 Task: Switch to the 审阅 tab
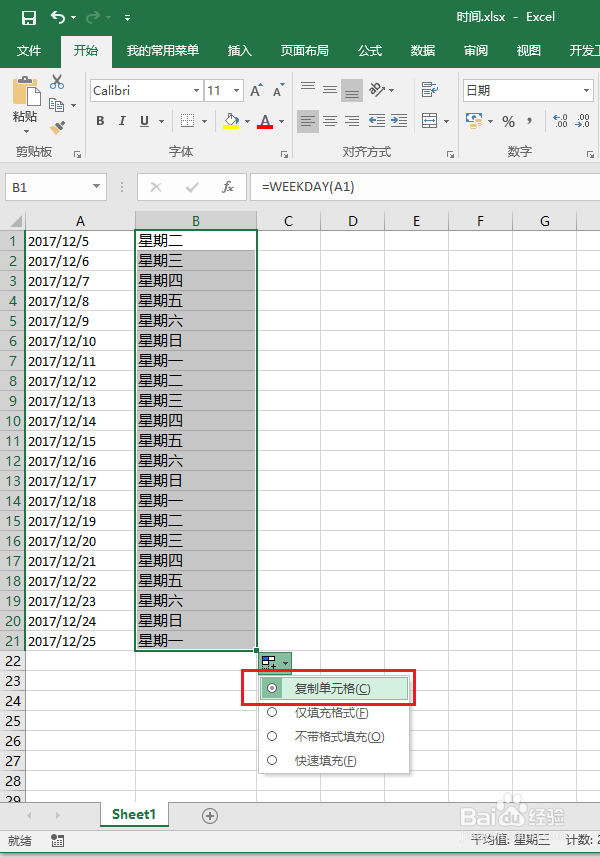tap(476, 51)
